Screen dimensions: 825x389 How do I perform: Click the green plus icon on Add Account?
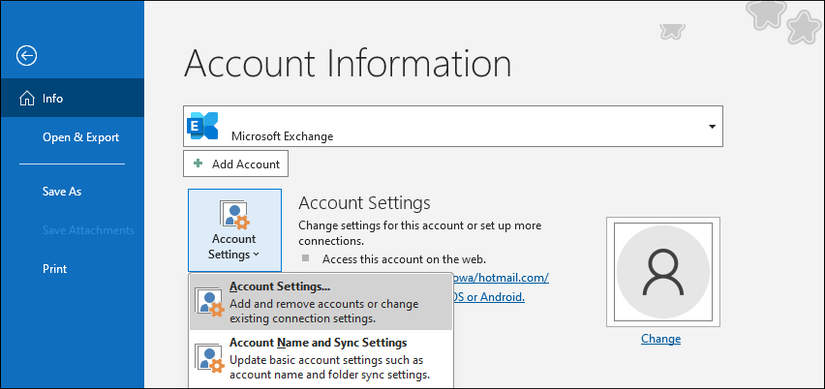(198, 164)
